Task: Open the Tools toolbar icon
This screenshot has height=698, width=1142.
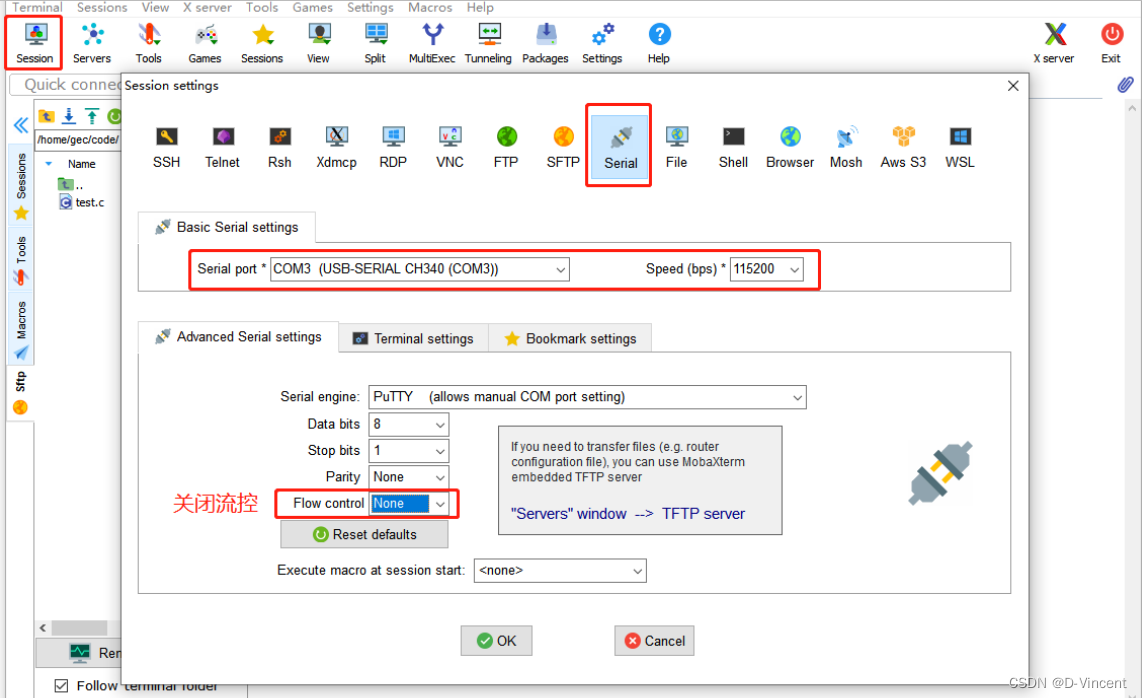Action: point(149,43)
